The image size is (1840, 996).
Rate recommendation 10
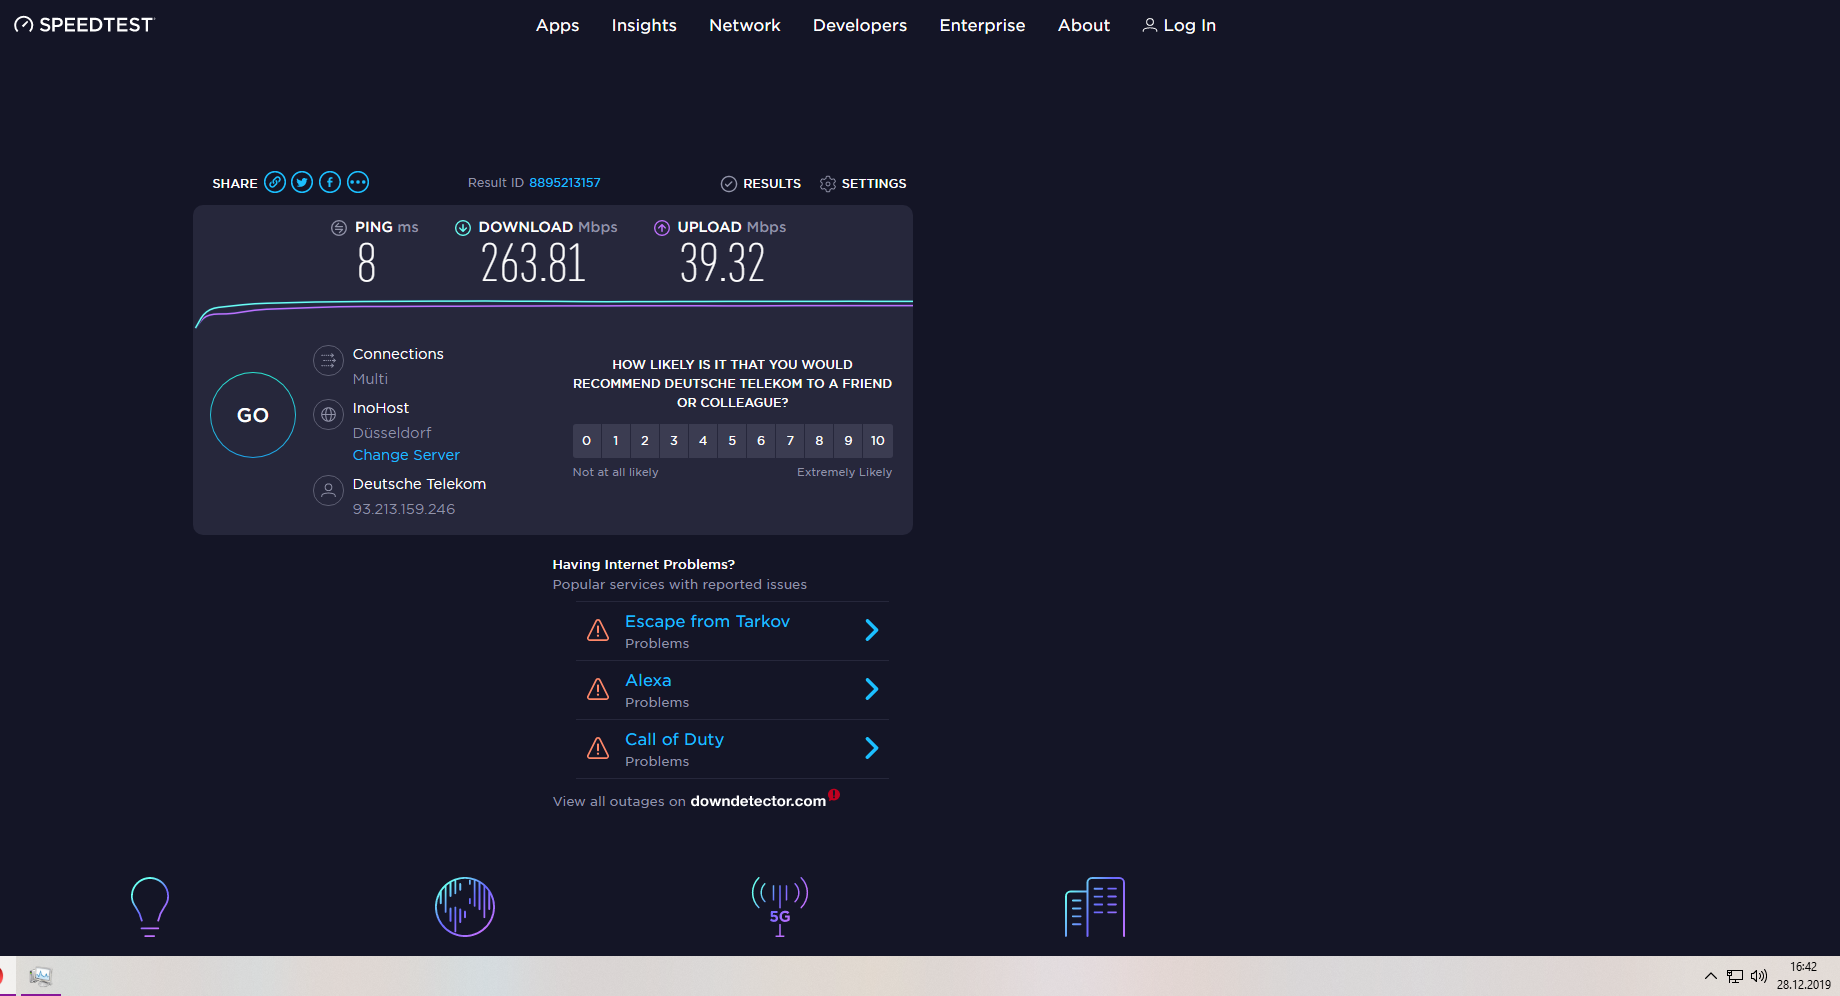(x=878, y=441)
